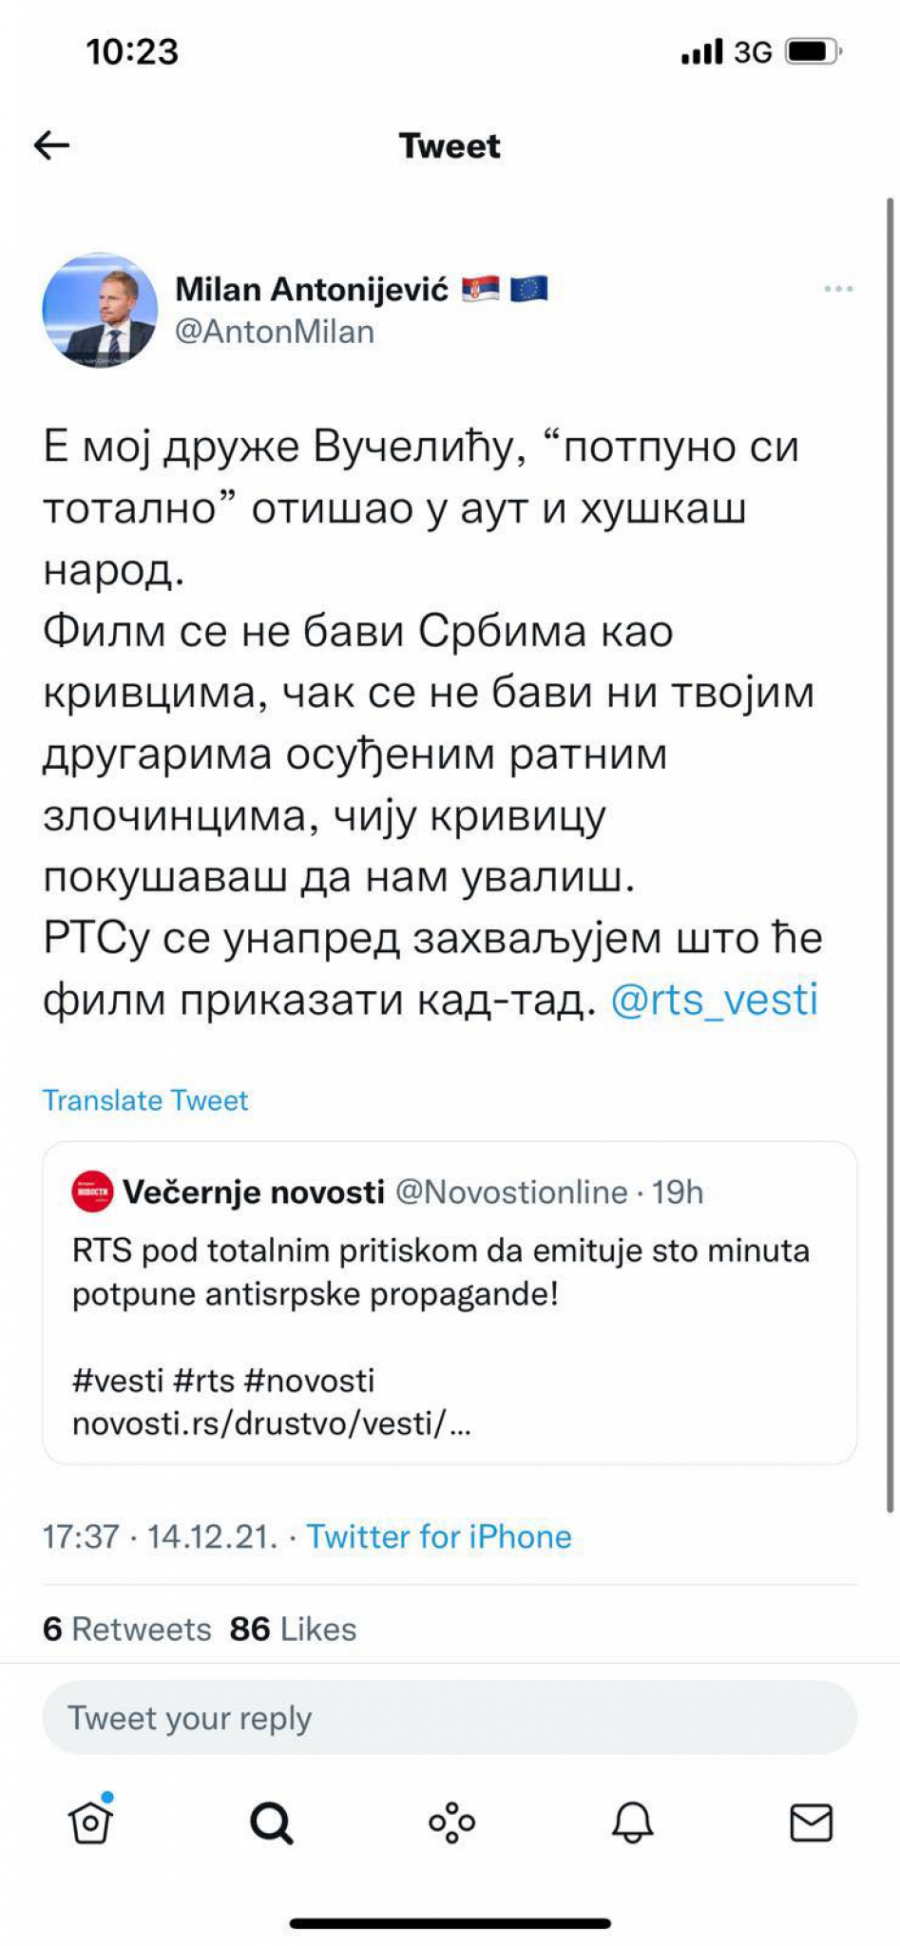Open the Notifications bell icon
This screenshot has width=900, height=1946.
click(632, 1823)
